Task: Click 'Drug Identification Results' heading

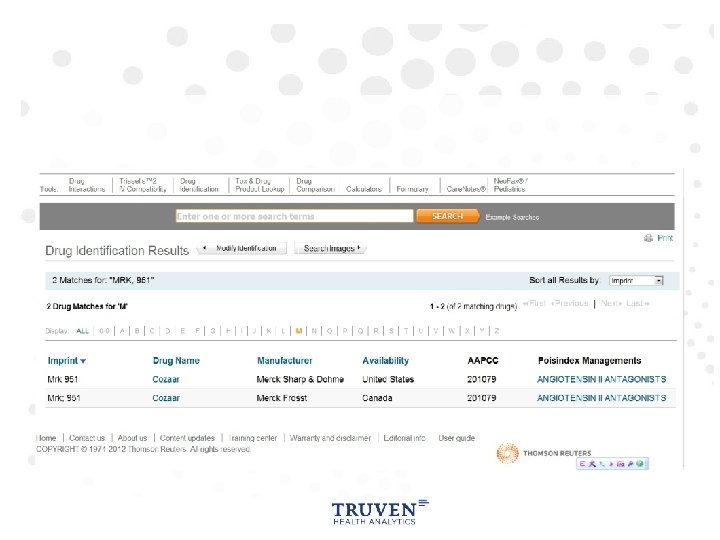Action: click(117, 251)
